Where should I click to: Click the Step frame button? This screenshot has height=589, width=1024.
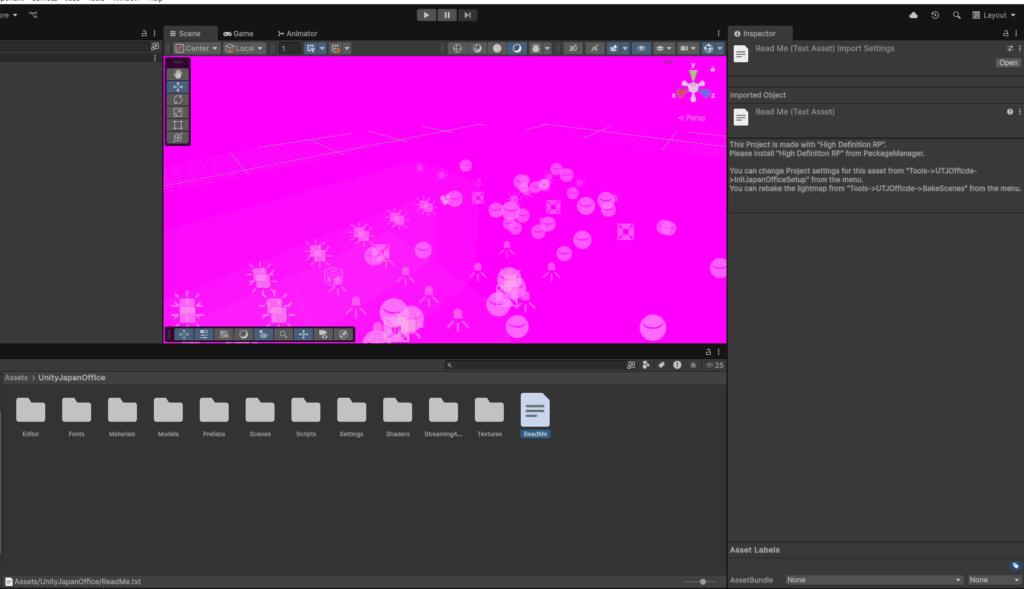tap(468, 15)
